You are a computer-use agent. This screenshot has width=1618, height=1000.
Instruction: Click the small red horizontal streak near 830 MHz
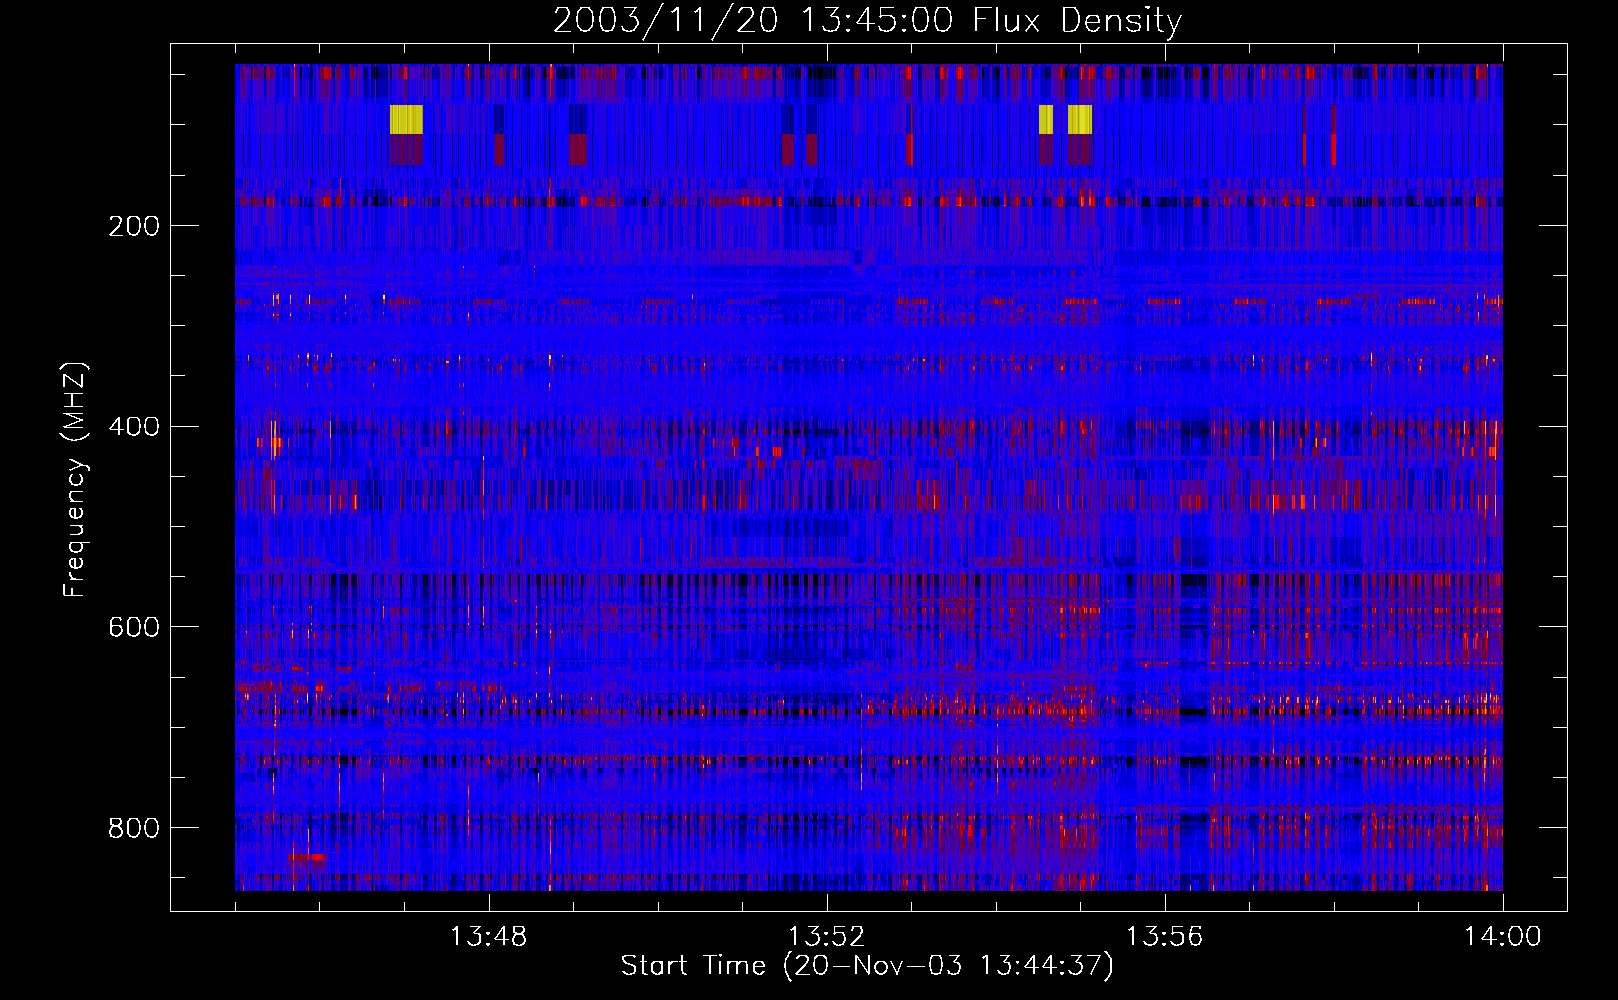306,857
